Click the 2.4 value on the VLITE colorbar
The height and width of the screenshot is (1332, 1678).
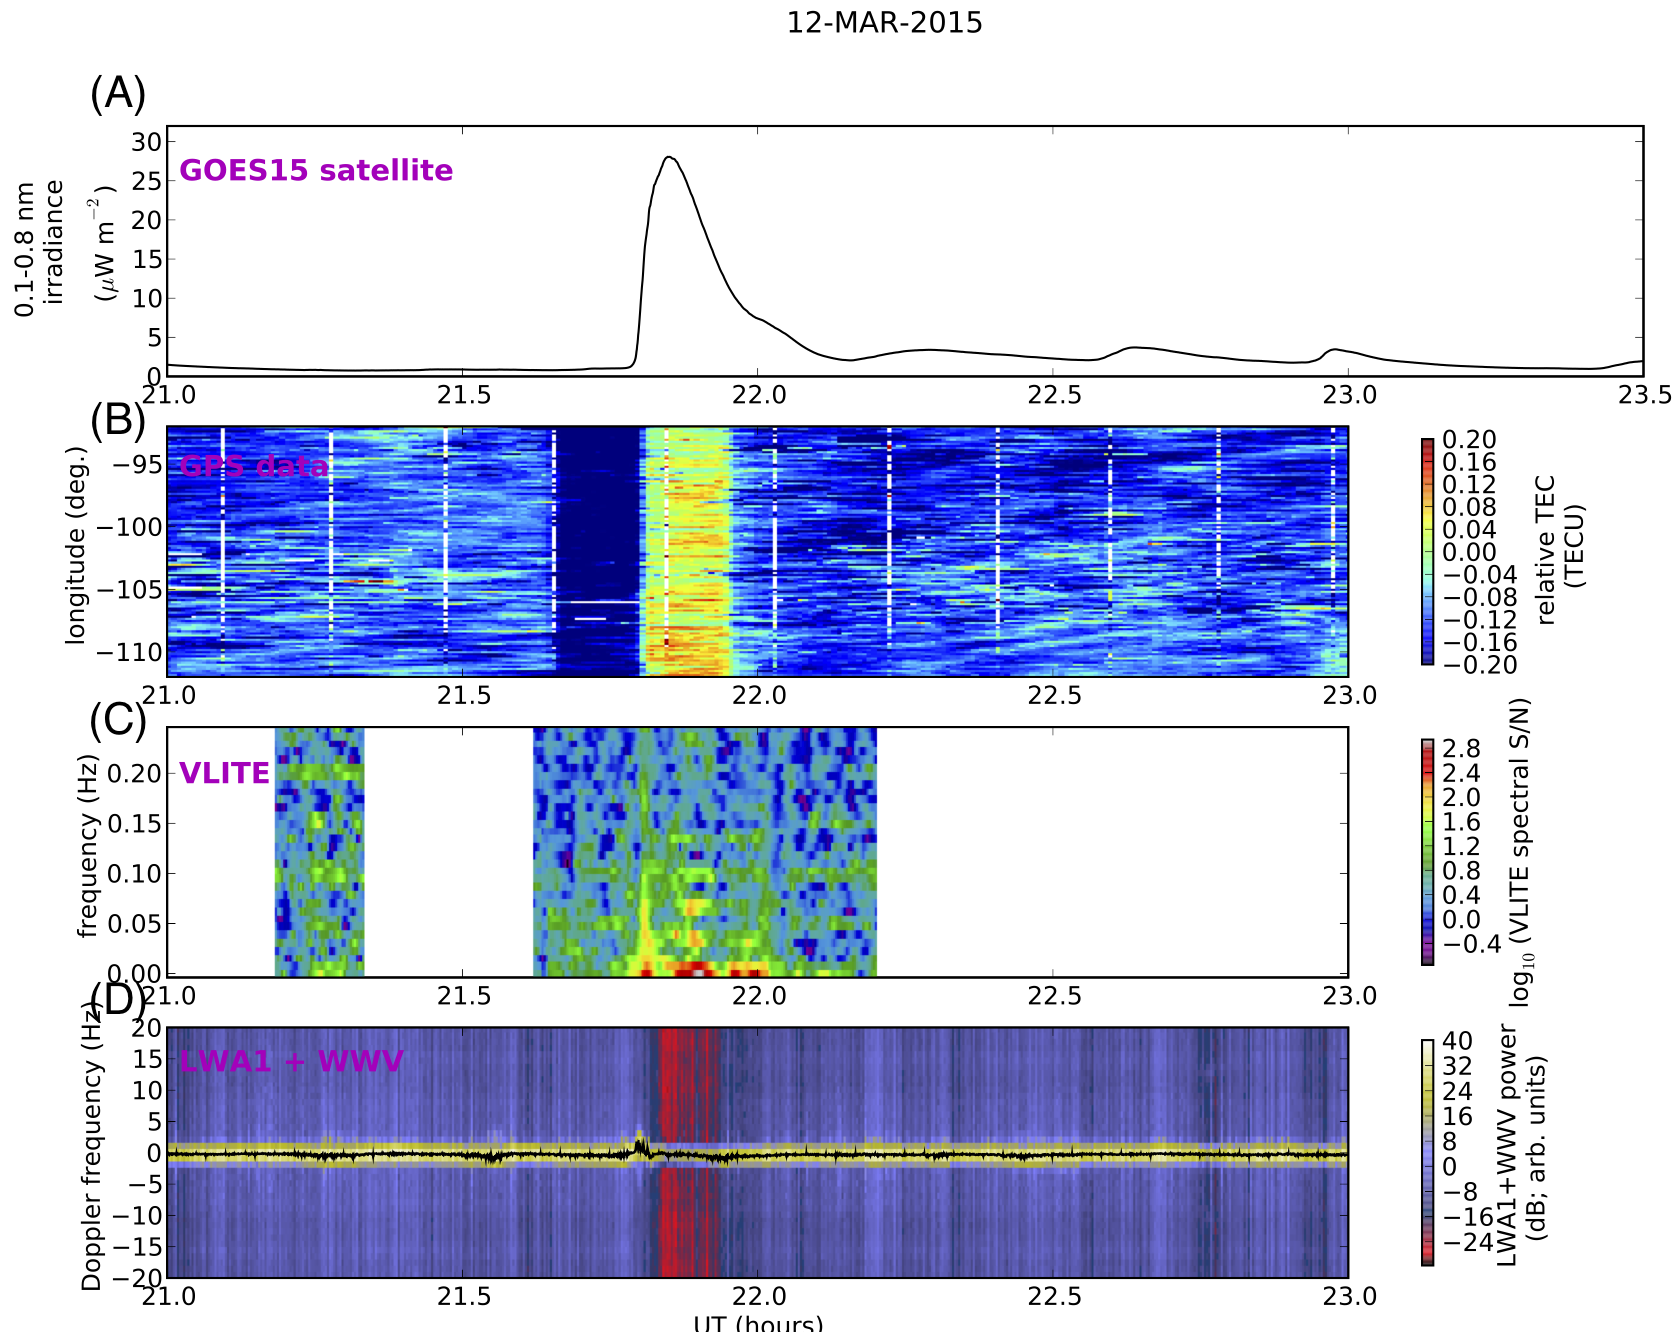[1461, 773]
